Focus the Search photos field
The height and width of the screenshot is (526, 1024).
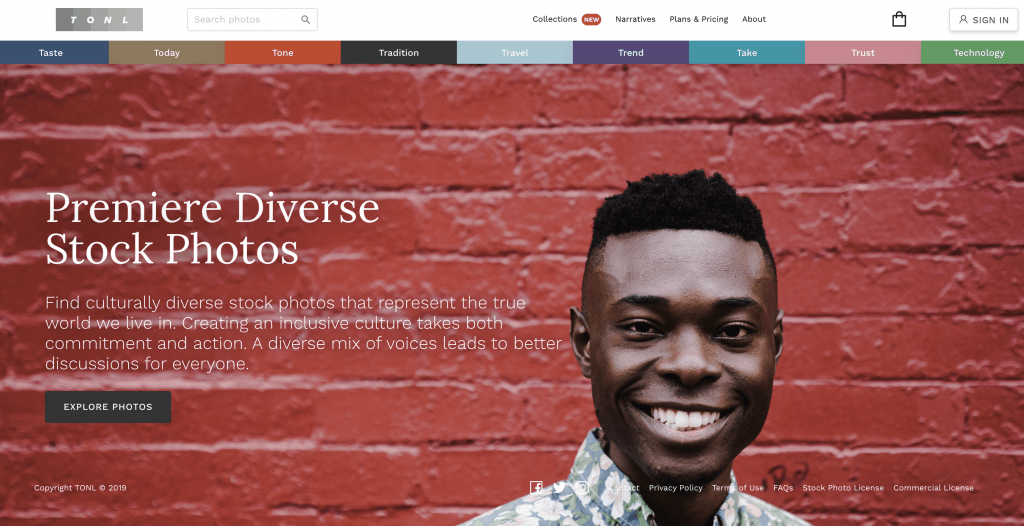pos(252,20)
